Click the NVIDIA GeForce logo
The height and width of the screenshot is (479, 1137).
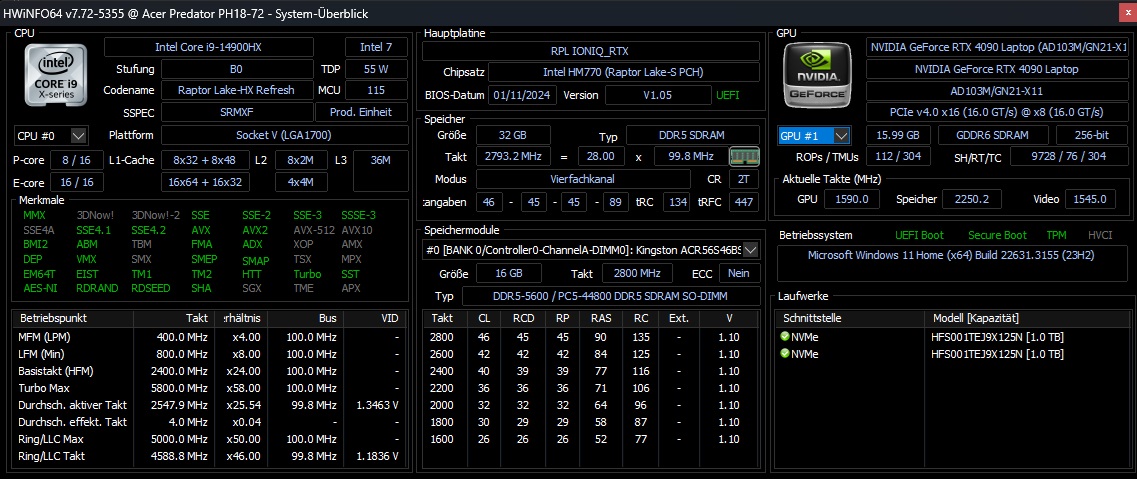point(818,75)
